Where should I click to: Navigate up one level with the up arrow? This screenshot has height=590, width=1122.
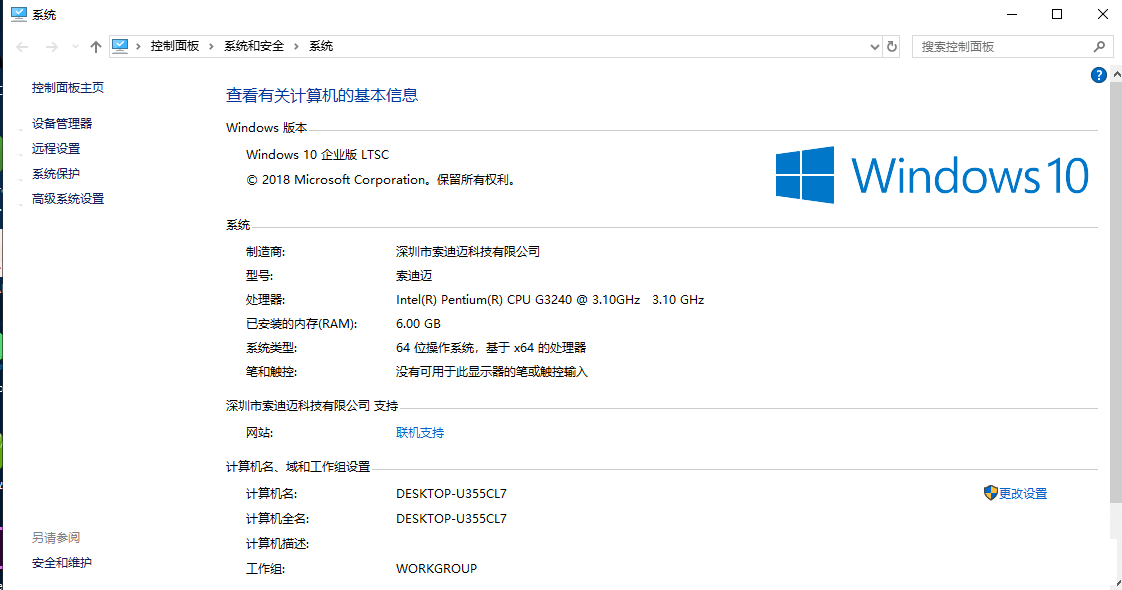tap(96, 46)
